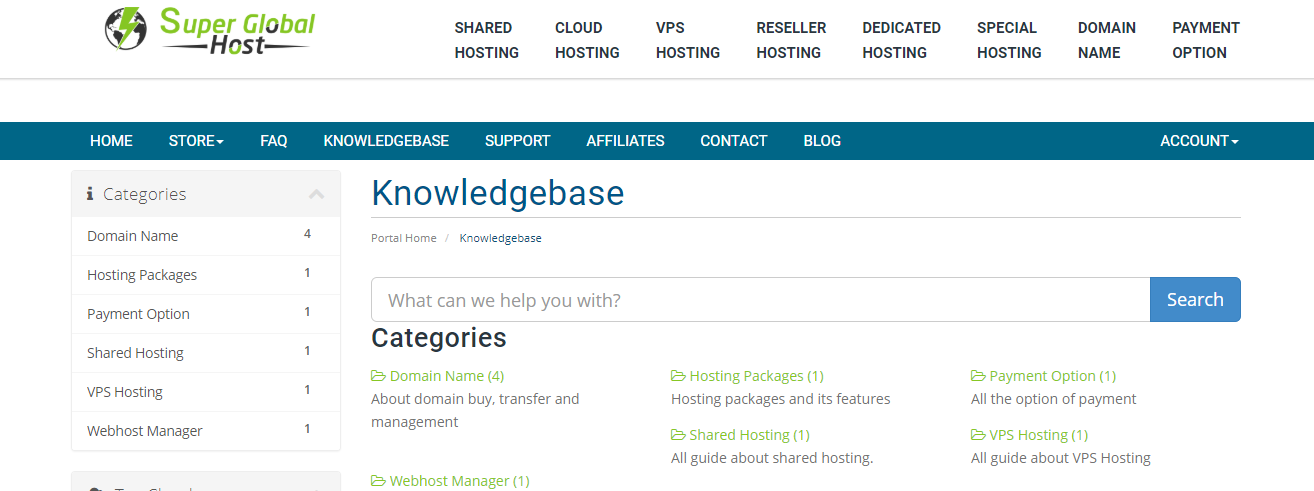This screenshot has height=491, width=1314.
Task: Select Cloud Hosting in top navigation
Action: tap(587, 40)
